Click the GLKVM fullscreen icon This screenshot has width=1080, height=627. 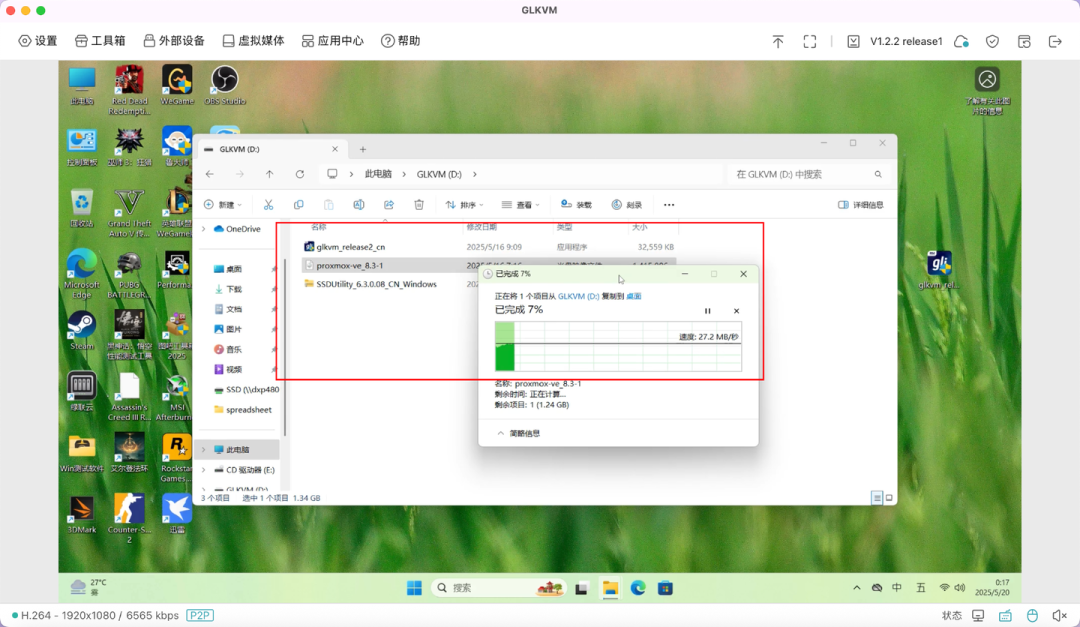(810, 41)
